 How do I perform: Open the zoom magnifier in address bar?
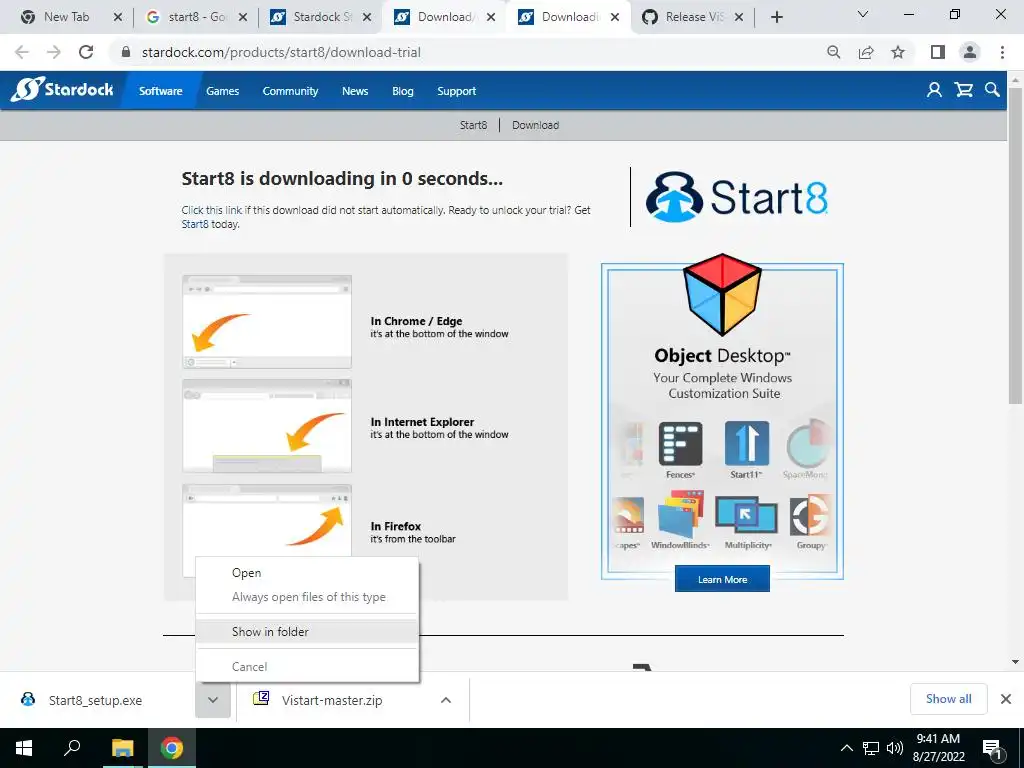click(833, 52)
